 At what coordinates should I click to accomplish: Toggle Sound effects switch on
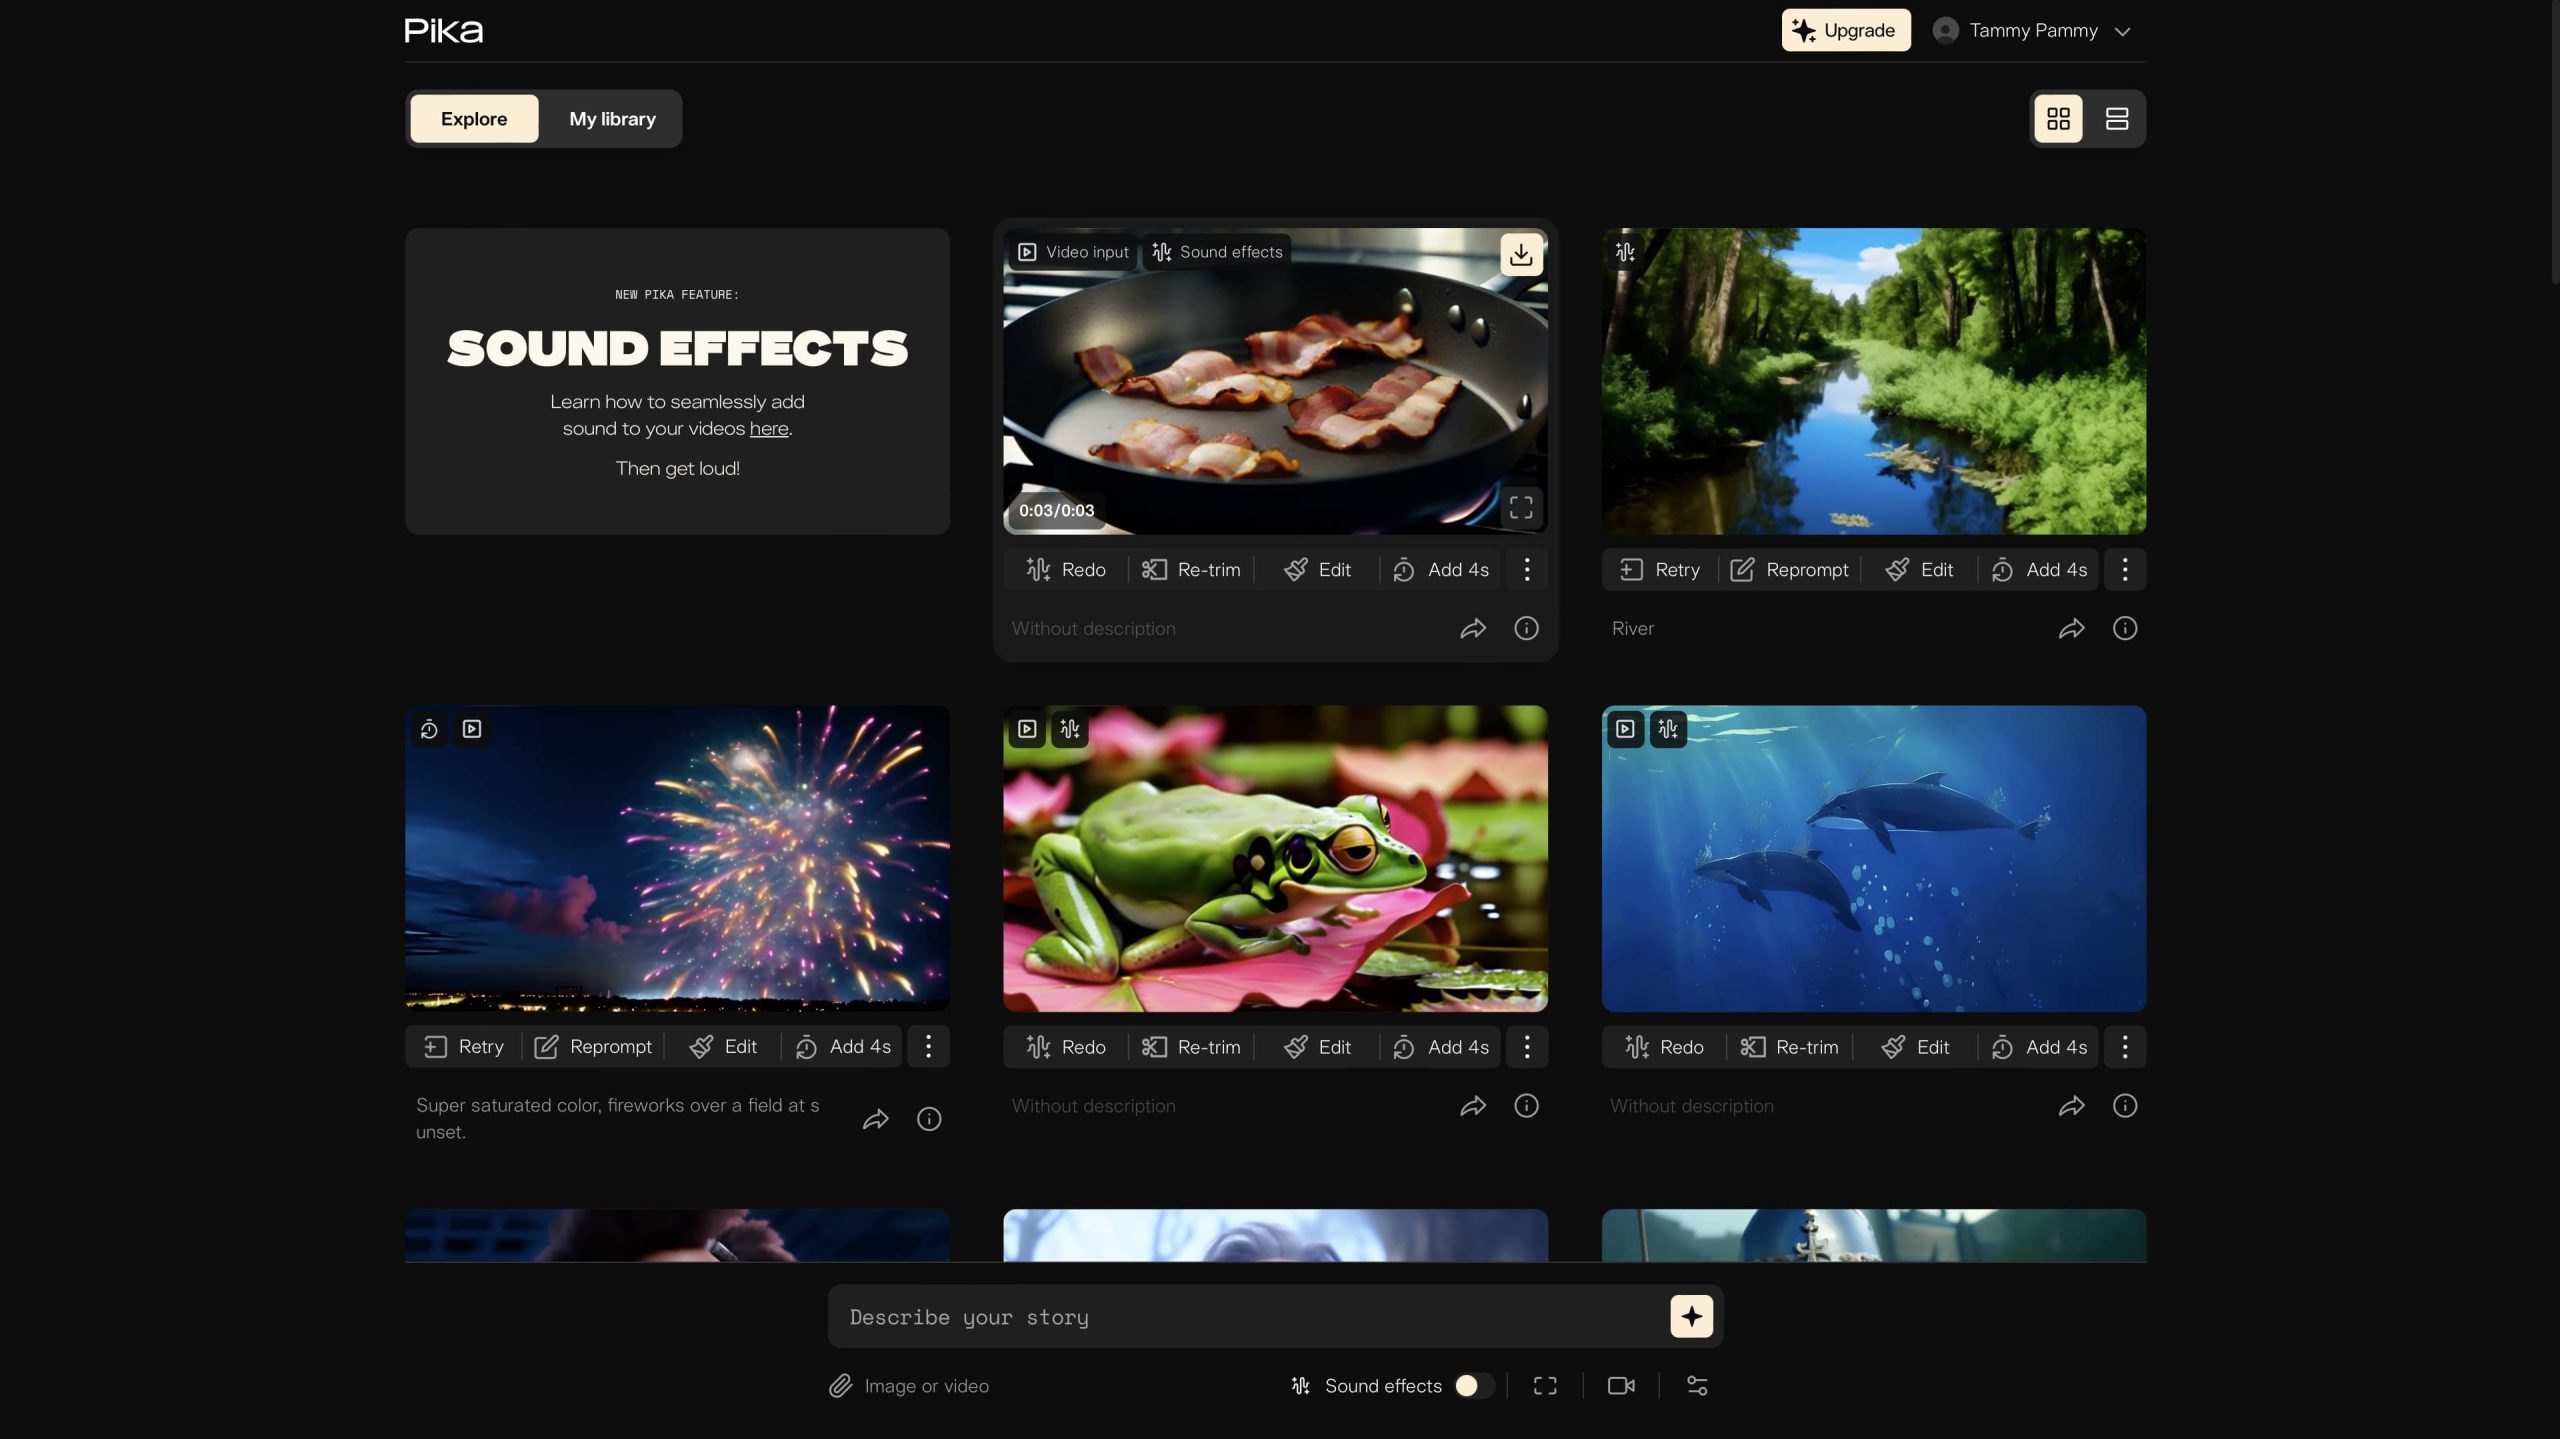pyautogui.click(x=1474, y=1386)
